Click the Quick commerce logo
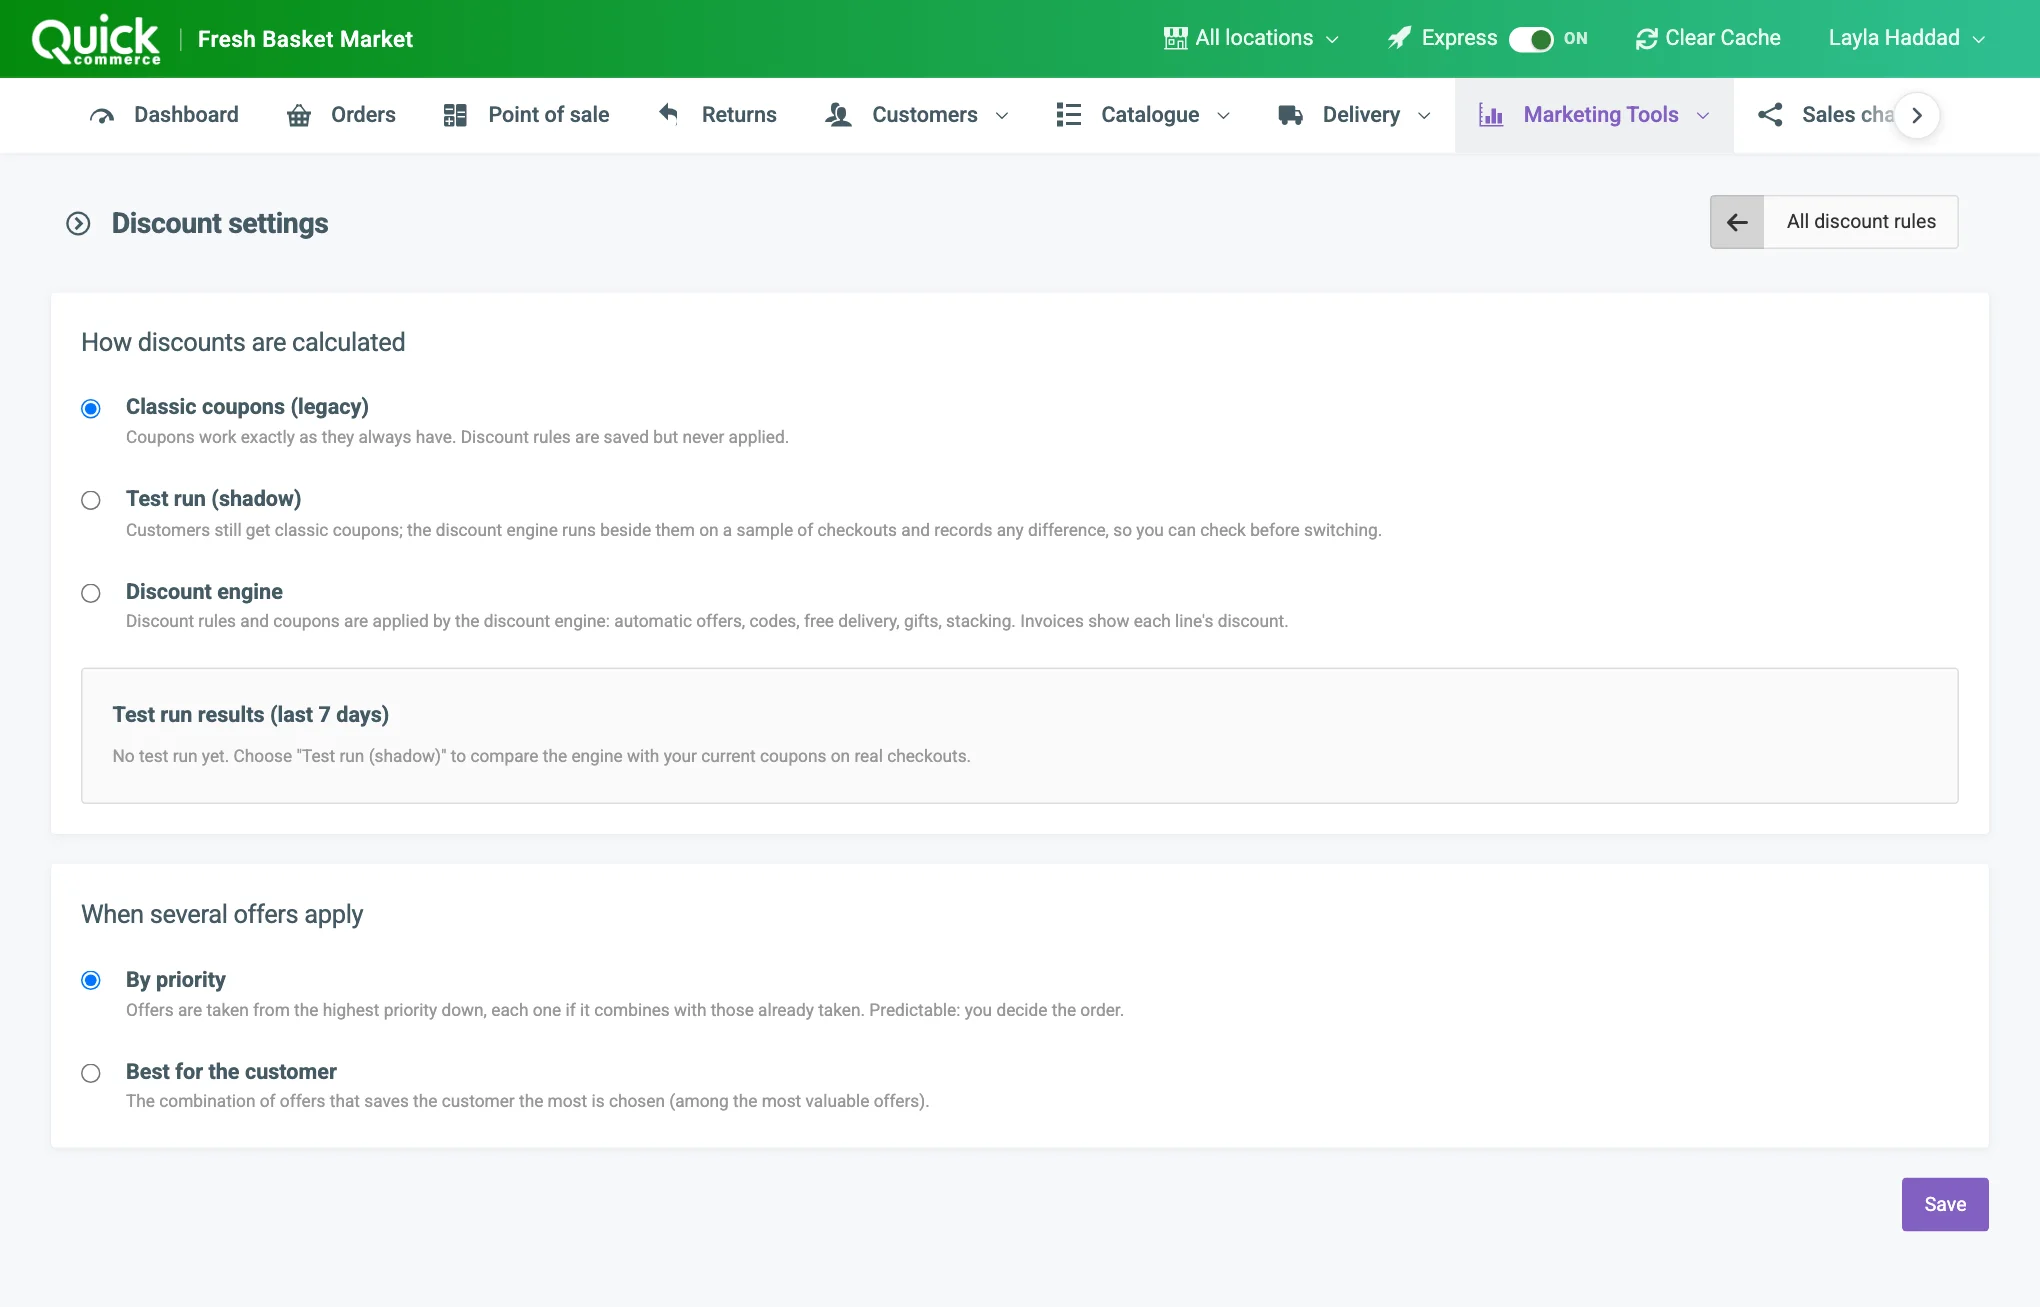Screen dimensions: 2040x1307 coord(96,39)
